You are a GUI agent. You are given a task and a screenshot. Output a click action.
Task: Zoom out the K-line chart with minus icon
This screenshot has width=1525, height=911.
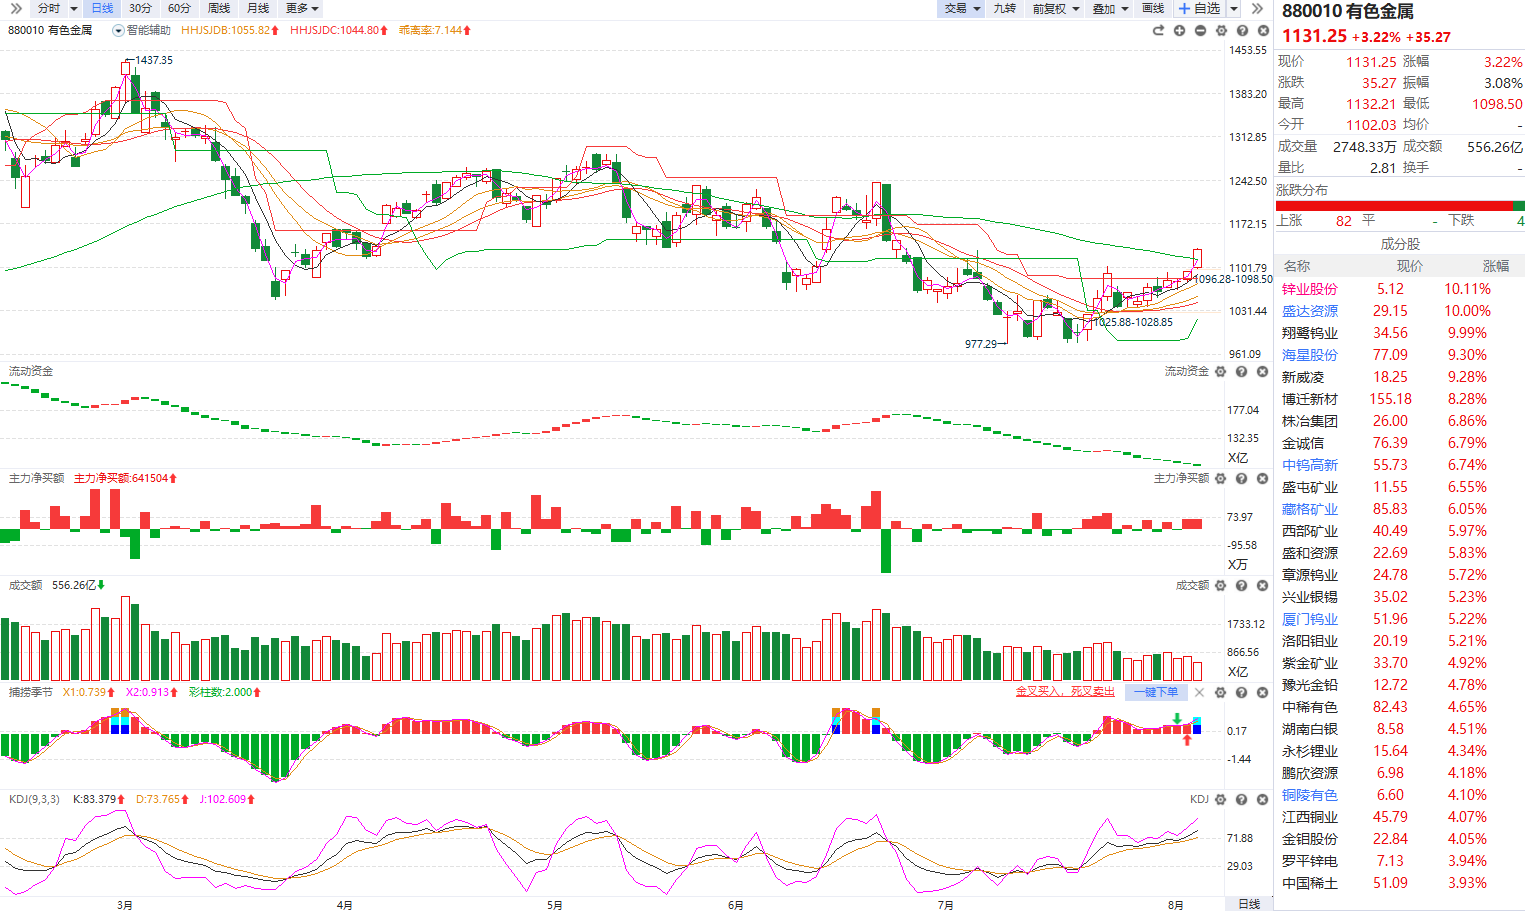point(1200,30)
